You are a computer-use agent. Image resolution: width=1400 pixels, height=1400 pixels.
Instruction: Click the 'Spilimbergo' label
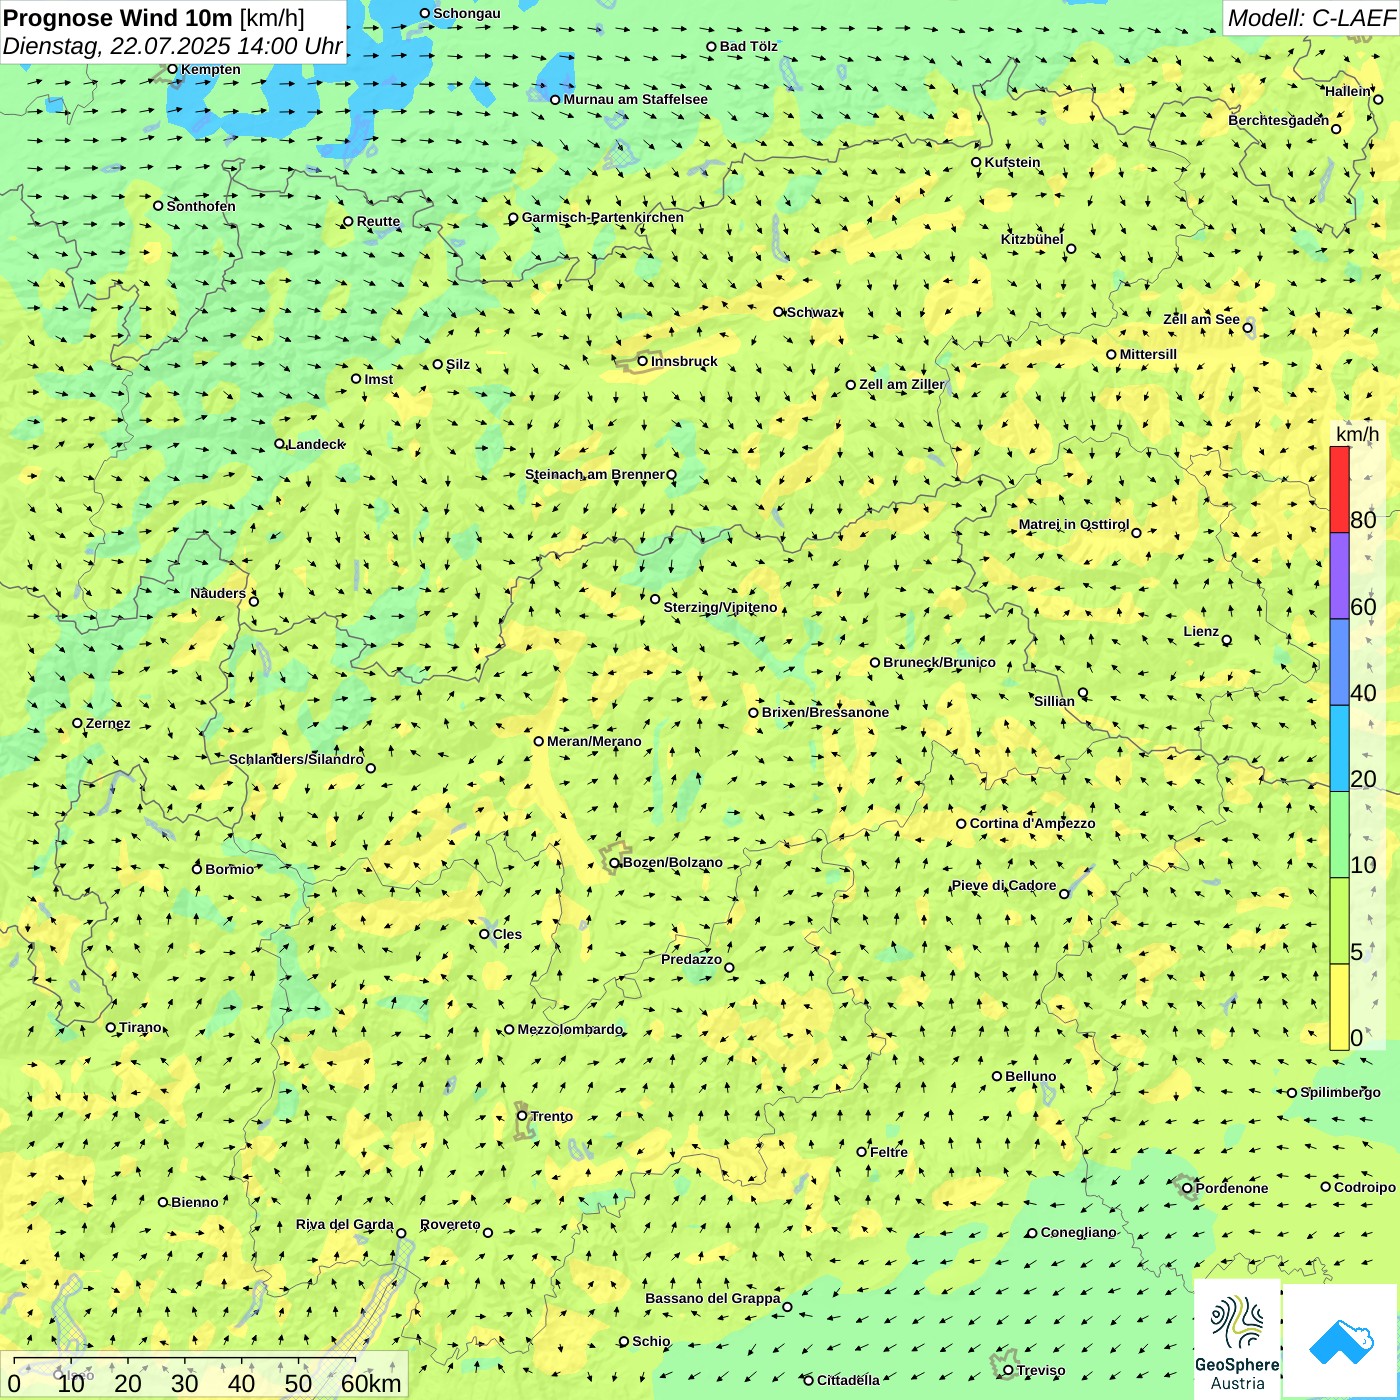click(1340, 1092)
